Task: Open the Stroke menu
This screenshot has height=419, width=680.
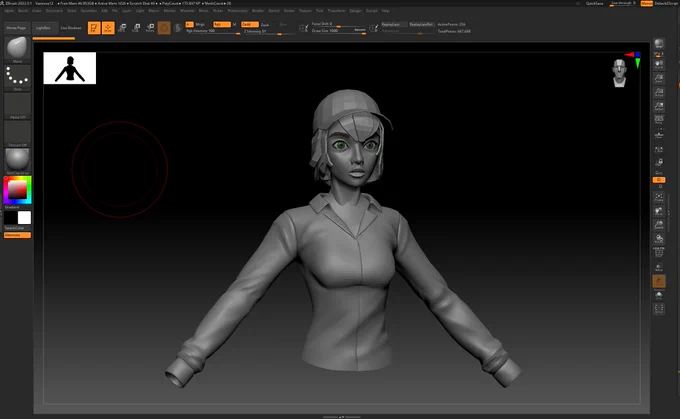Action: 289,10
